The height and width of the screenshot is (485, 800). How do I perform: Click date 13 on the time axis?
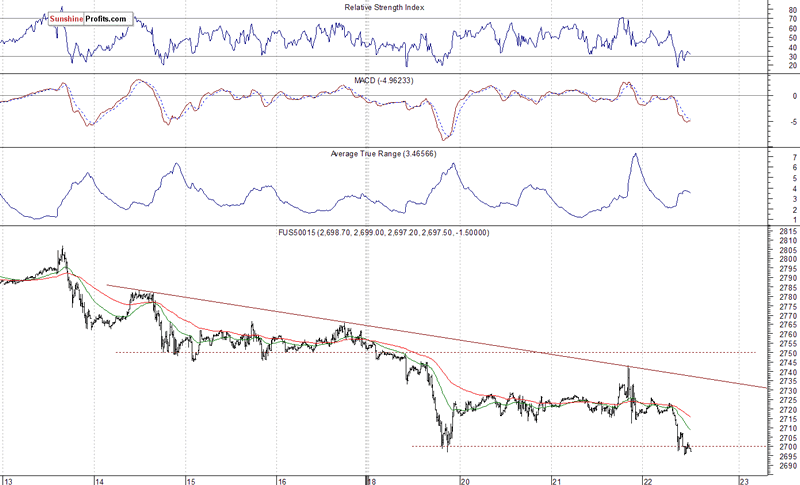(8, 479)
